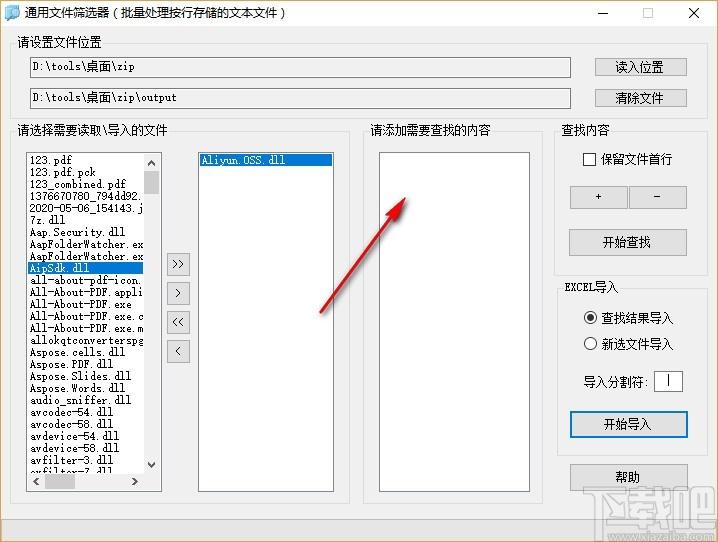
Task: Click the 导入分割符 input box
Action: pos(668,381)
